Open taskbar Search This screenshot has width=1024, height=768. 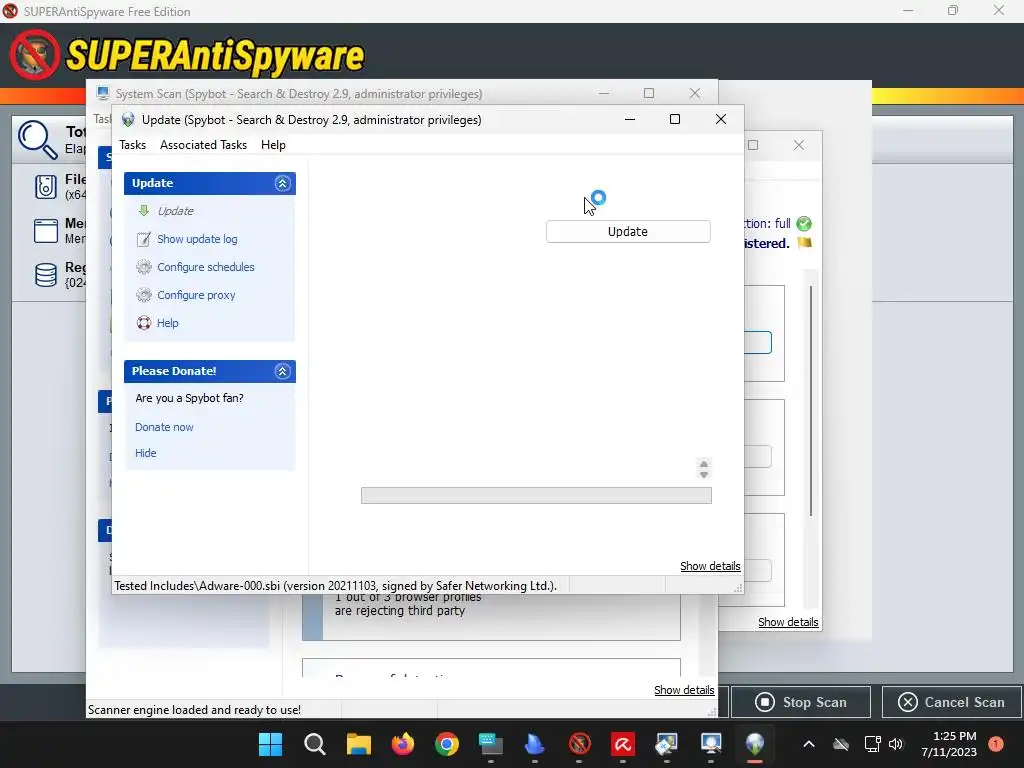point(315,744)
